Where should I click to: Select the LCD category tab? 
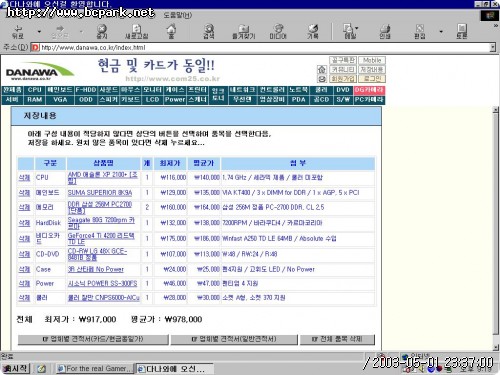pyautogui.click(x=152, y=100)
